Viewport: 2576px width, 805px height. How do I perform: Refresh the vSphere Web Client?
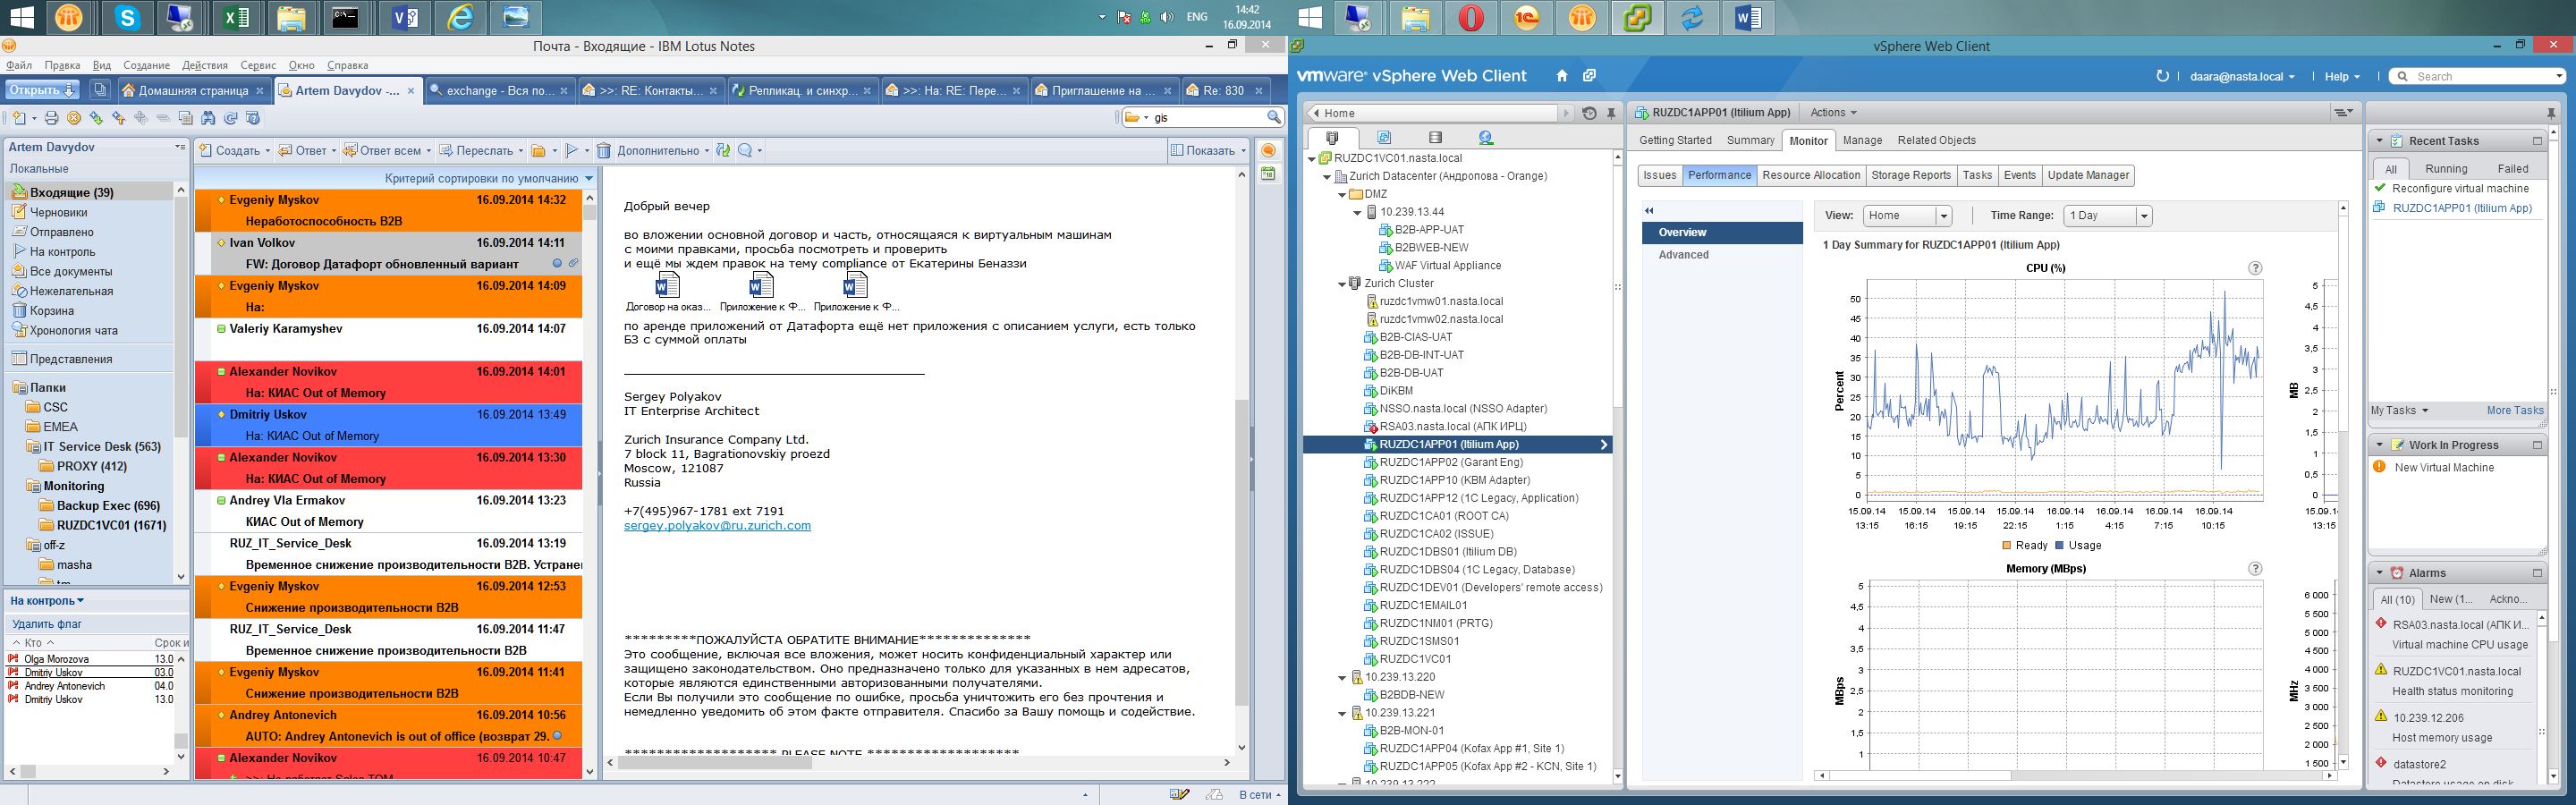tap(2162, 76)
